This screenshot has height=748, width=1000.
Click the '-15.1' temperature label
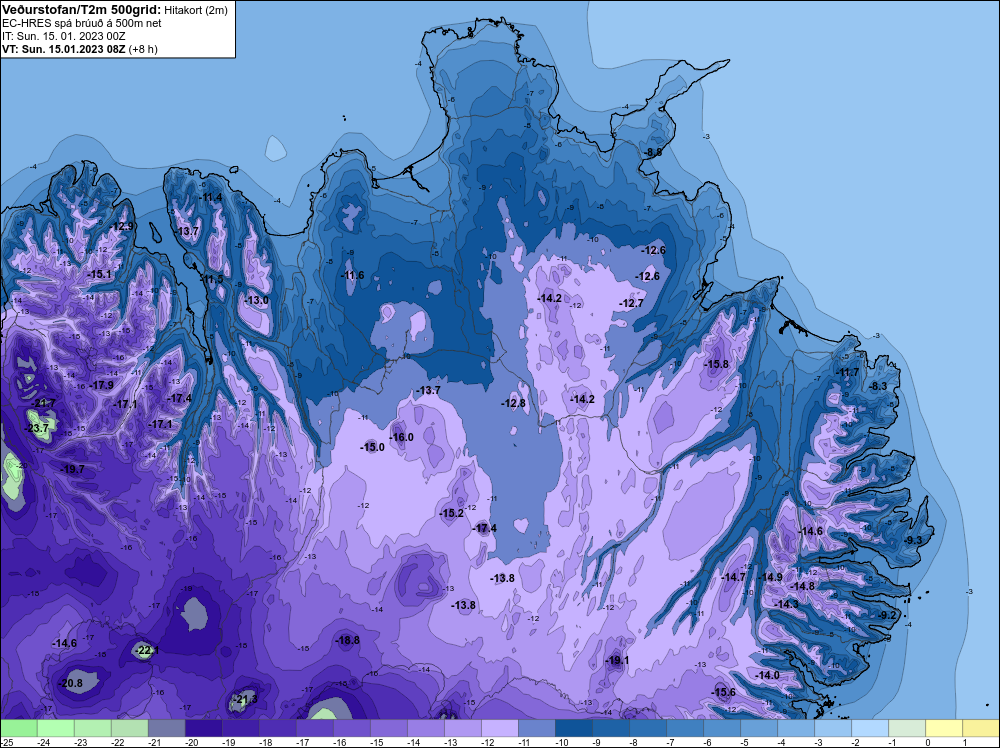tap(99, 274)
